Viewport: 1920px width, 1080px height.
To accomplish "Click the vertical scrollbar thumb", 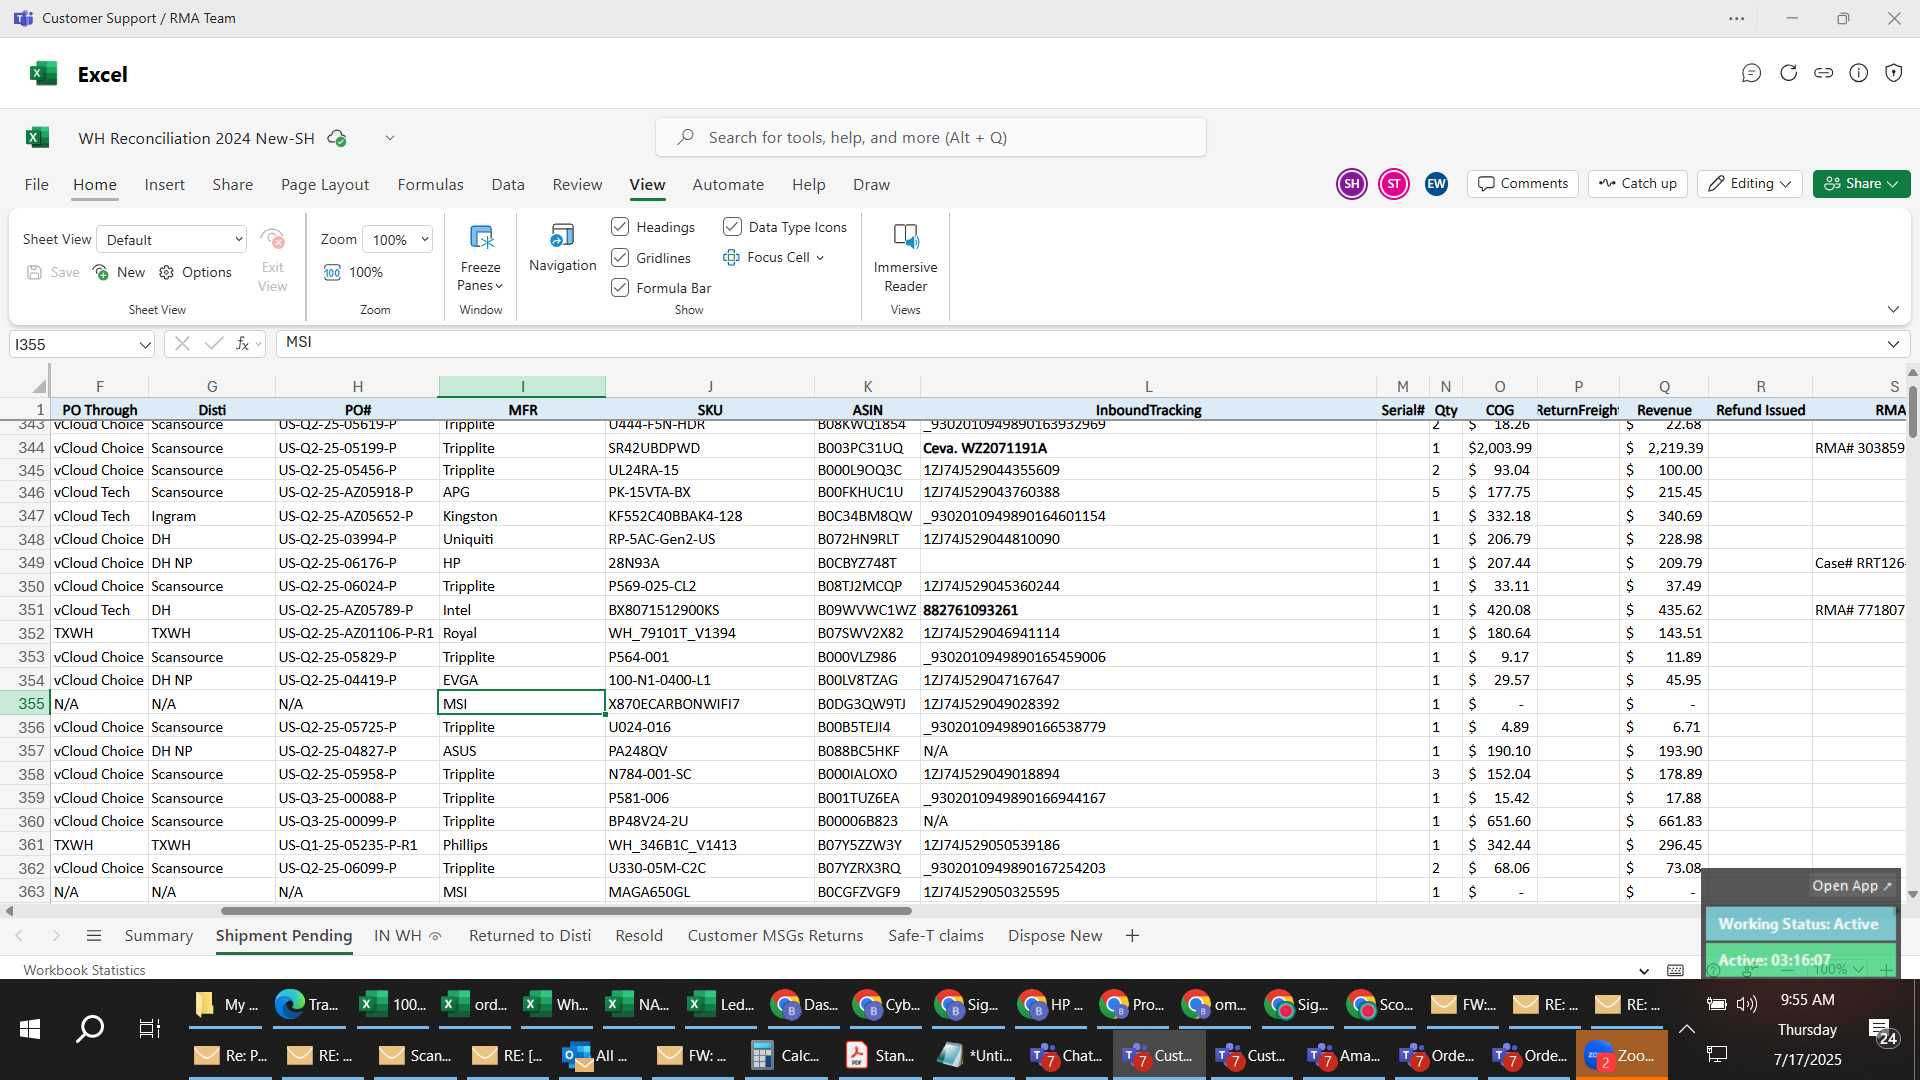I will [1912, 410].
